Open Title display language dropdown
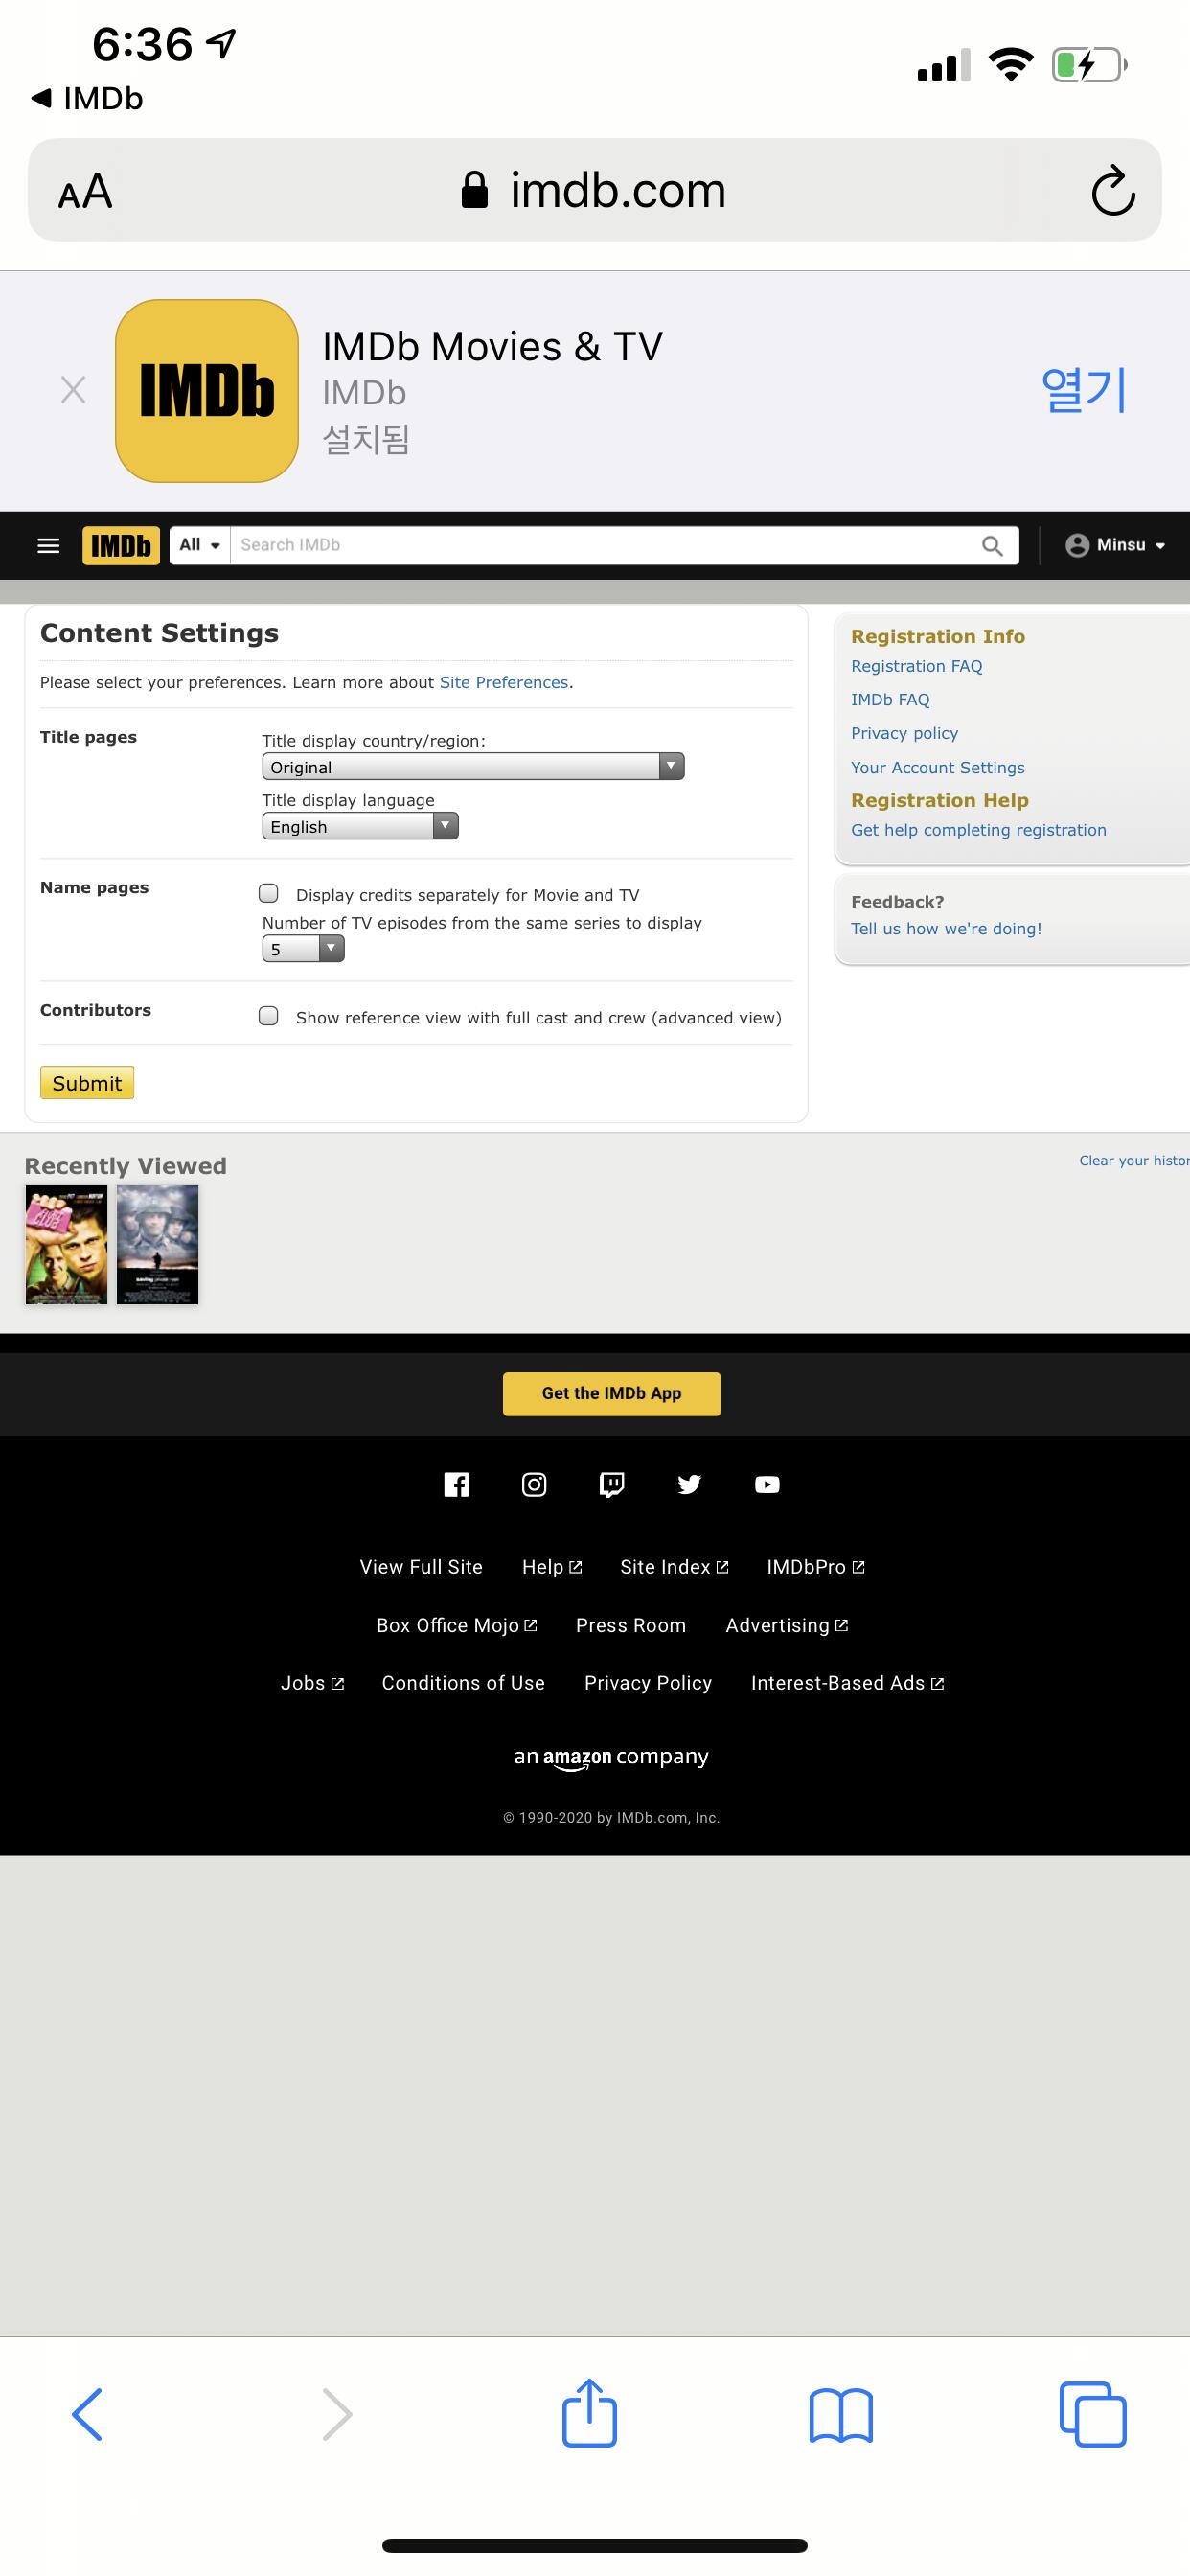1190x2576 pixels. [x=360, y=826]
